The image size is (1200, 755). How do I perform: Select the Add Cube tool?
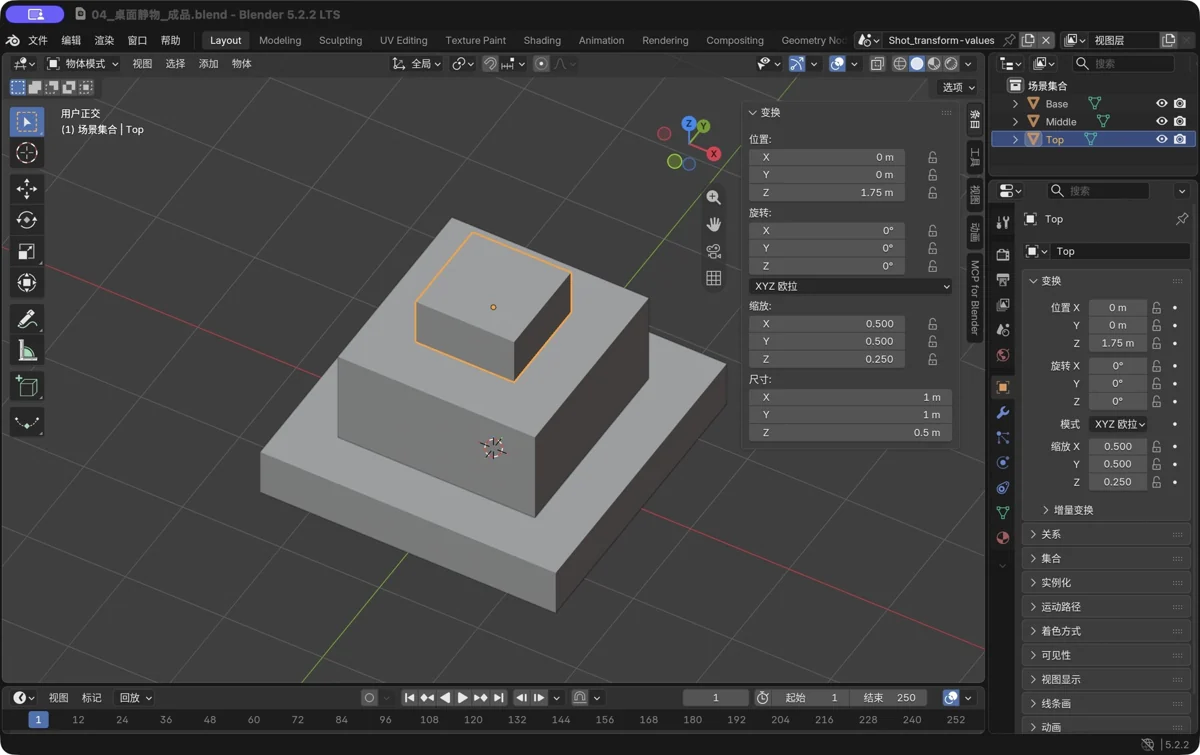tap(27, 386)
